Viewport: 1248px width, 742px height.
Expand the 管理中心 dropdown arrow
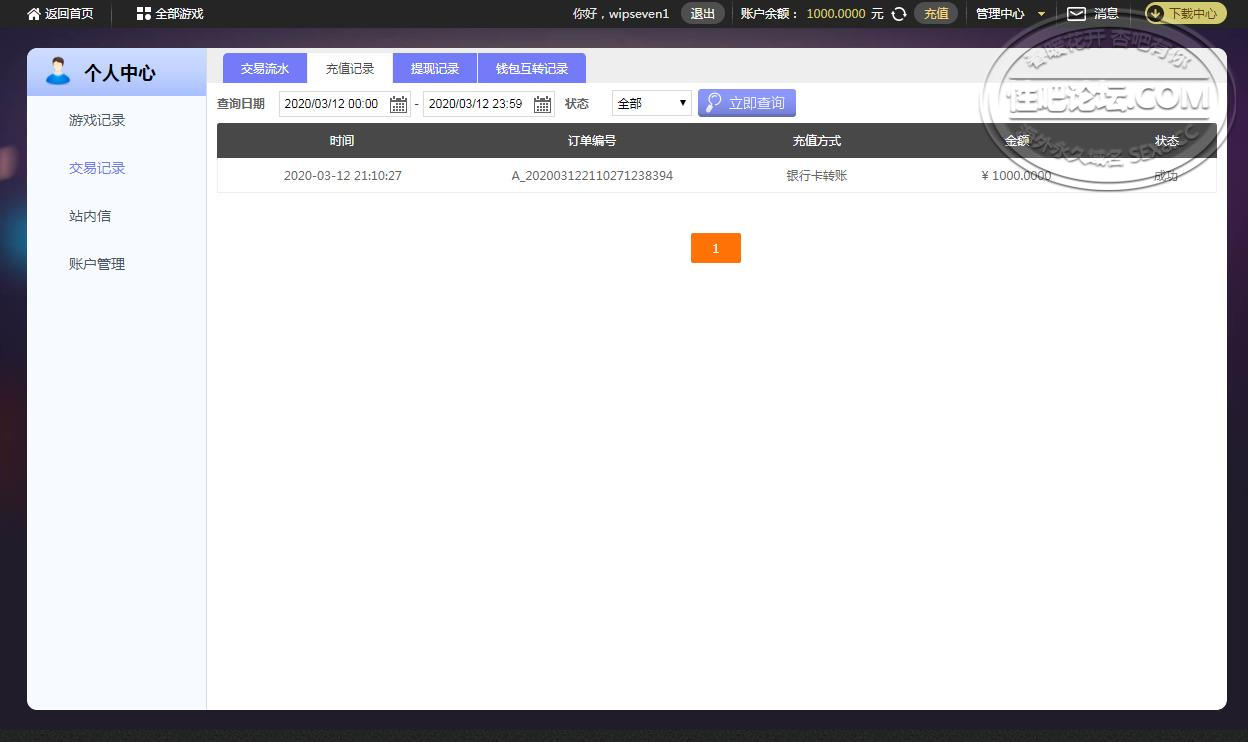point(1041,15)
